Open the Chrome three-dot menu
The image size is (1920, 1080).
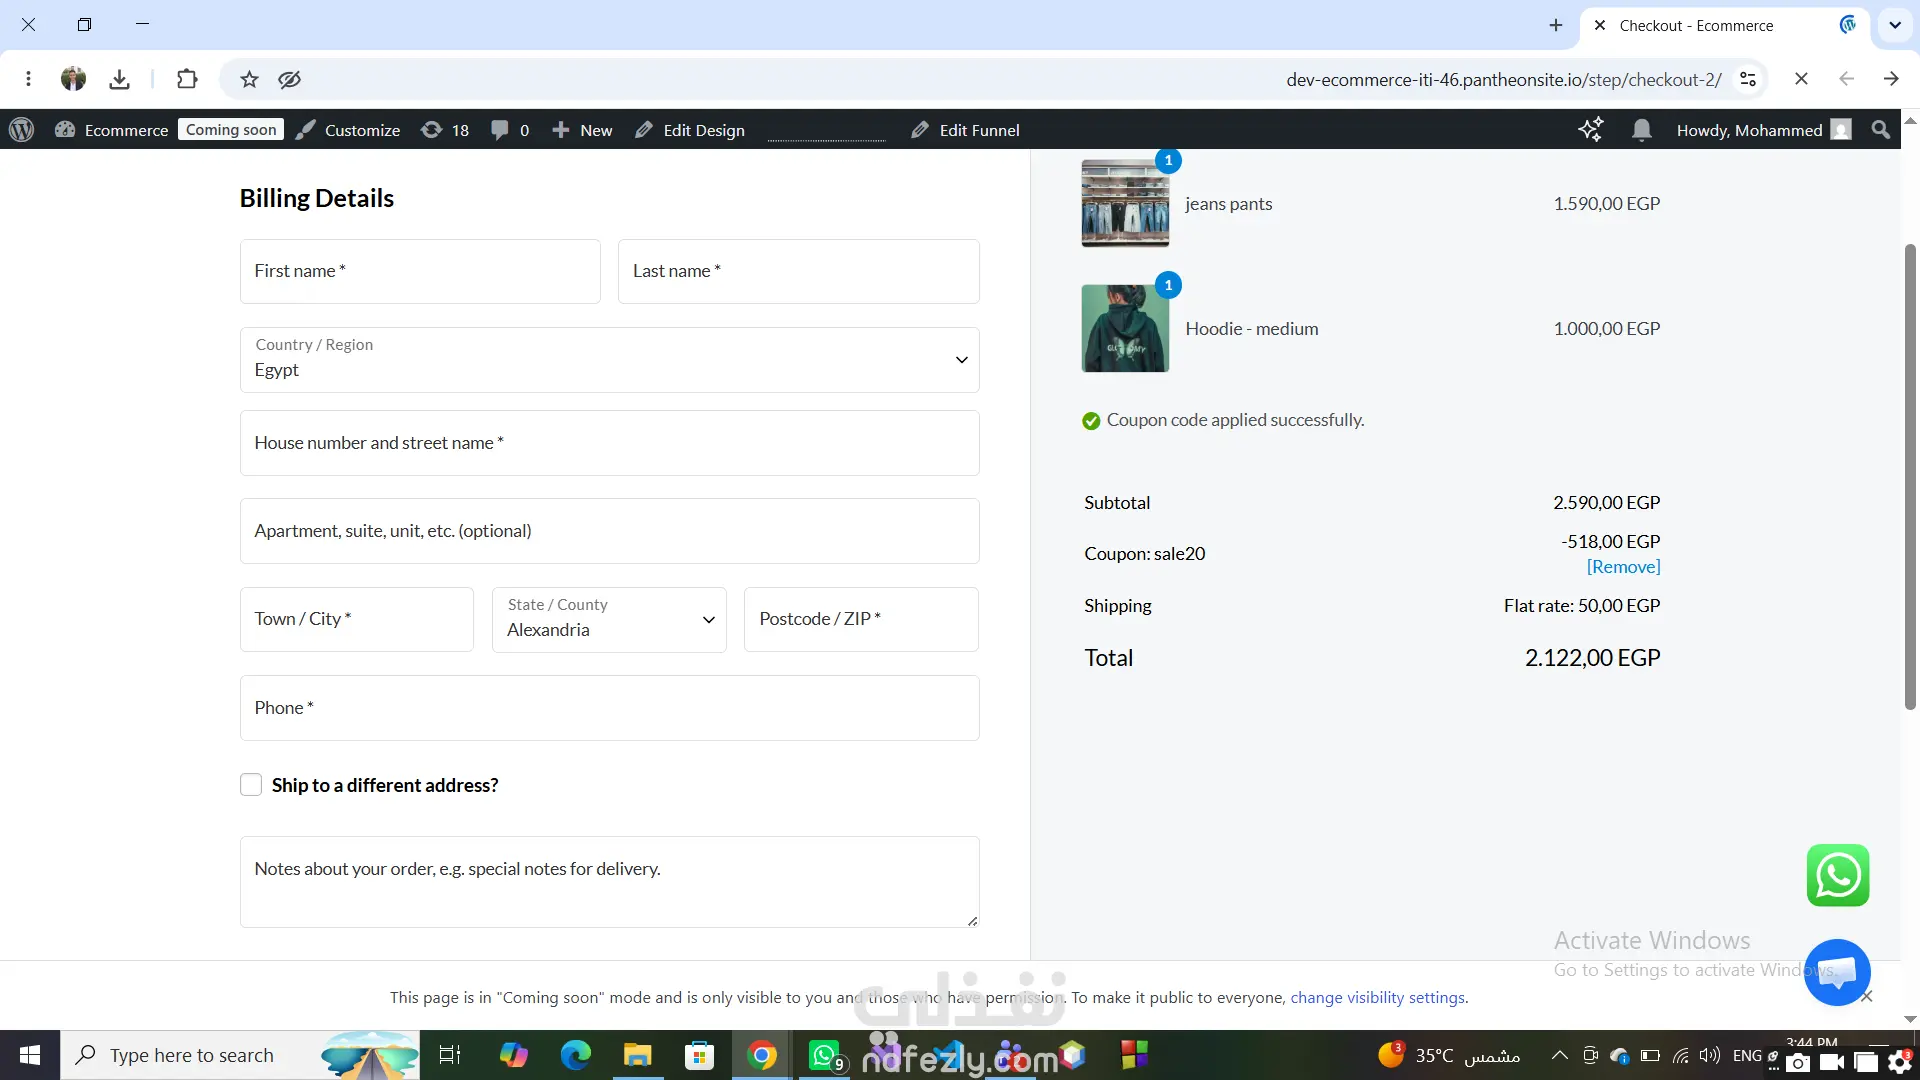28,79
